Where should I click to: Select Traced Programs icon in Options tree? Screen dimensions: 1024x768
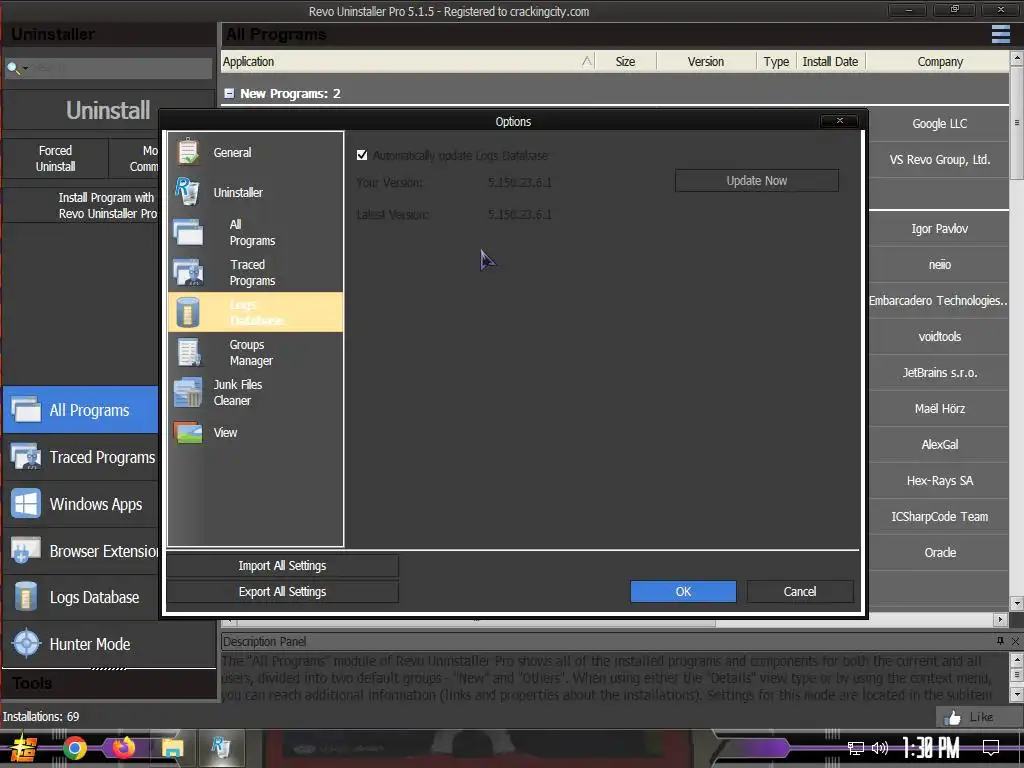(188, 272)
